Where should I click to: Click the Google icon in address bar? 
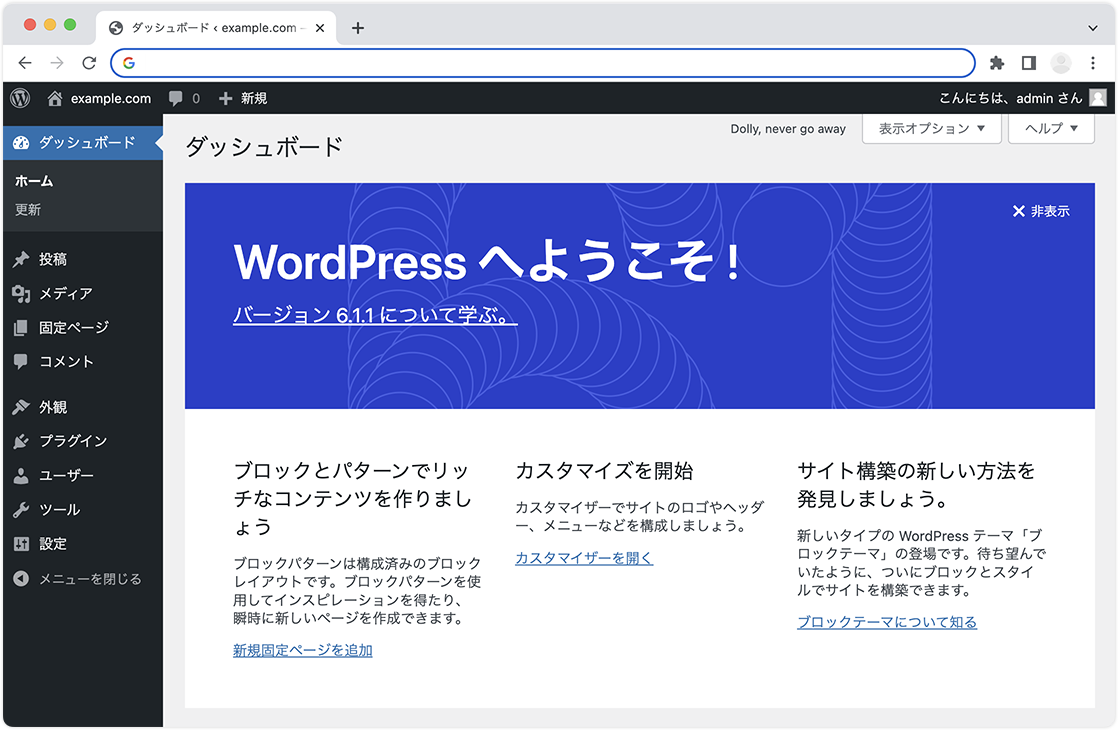click(129, 63)
